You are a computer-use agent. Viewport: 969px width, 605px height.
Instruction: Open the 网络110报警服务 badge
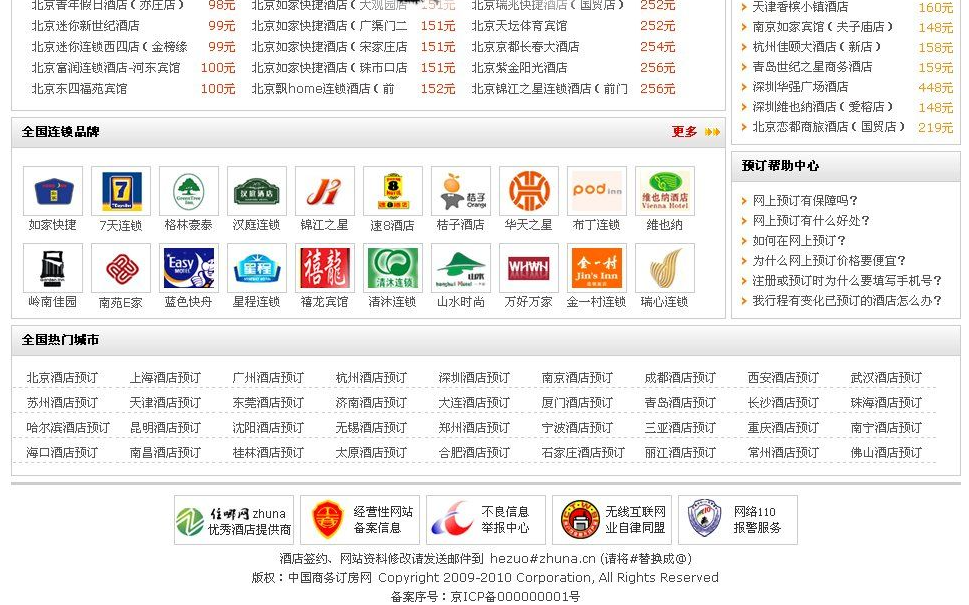click(738, 520)
